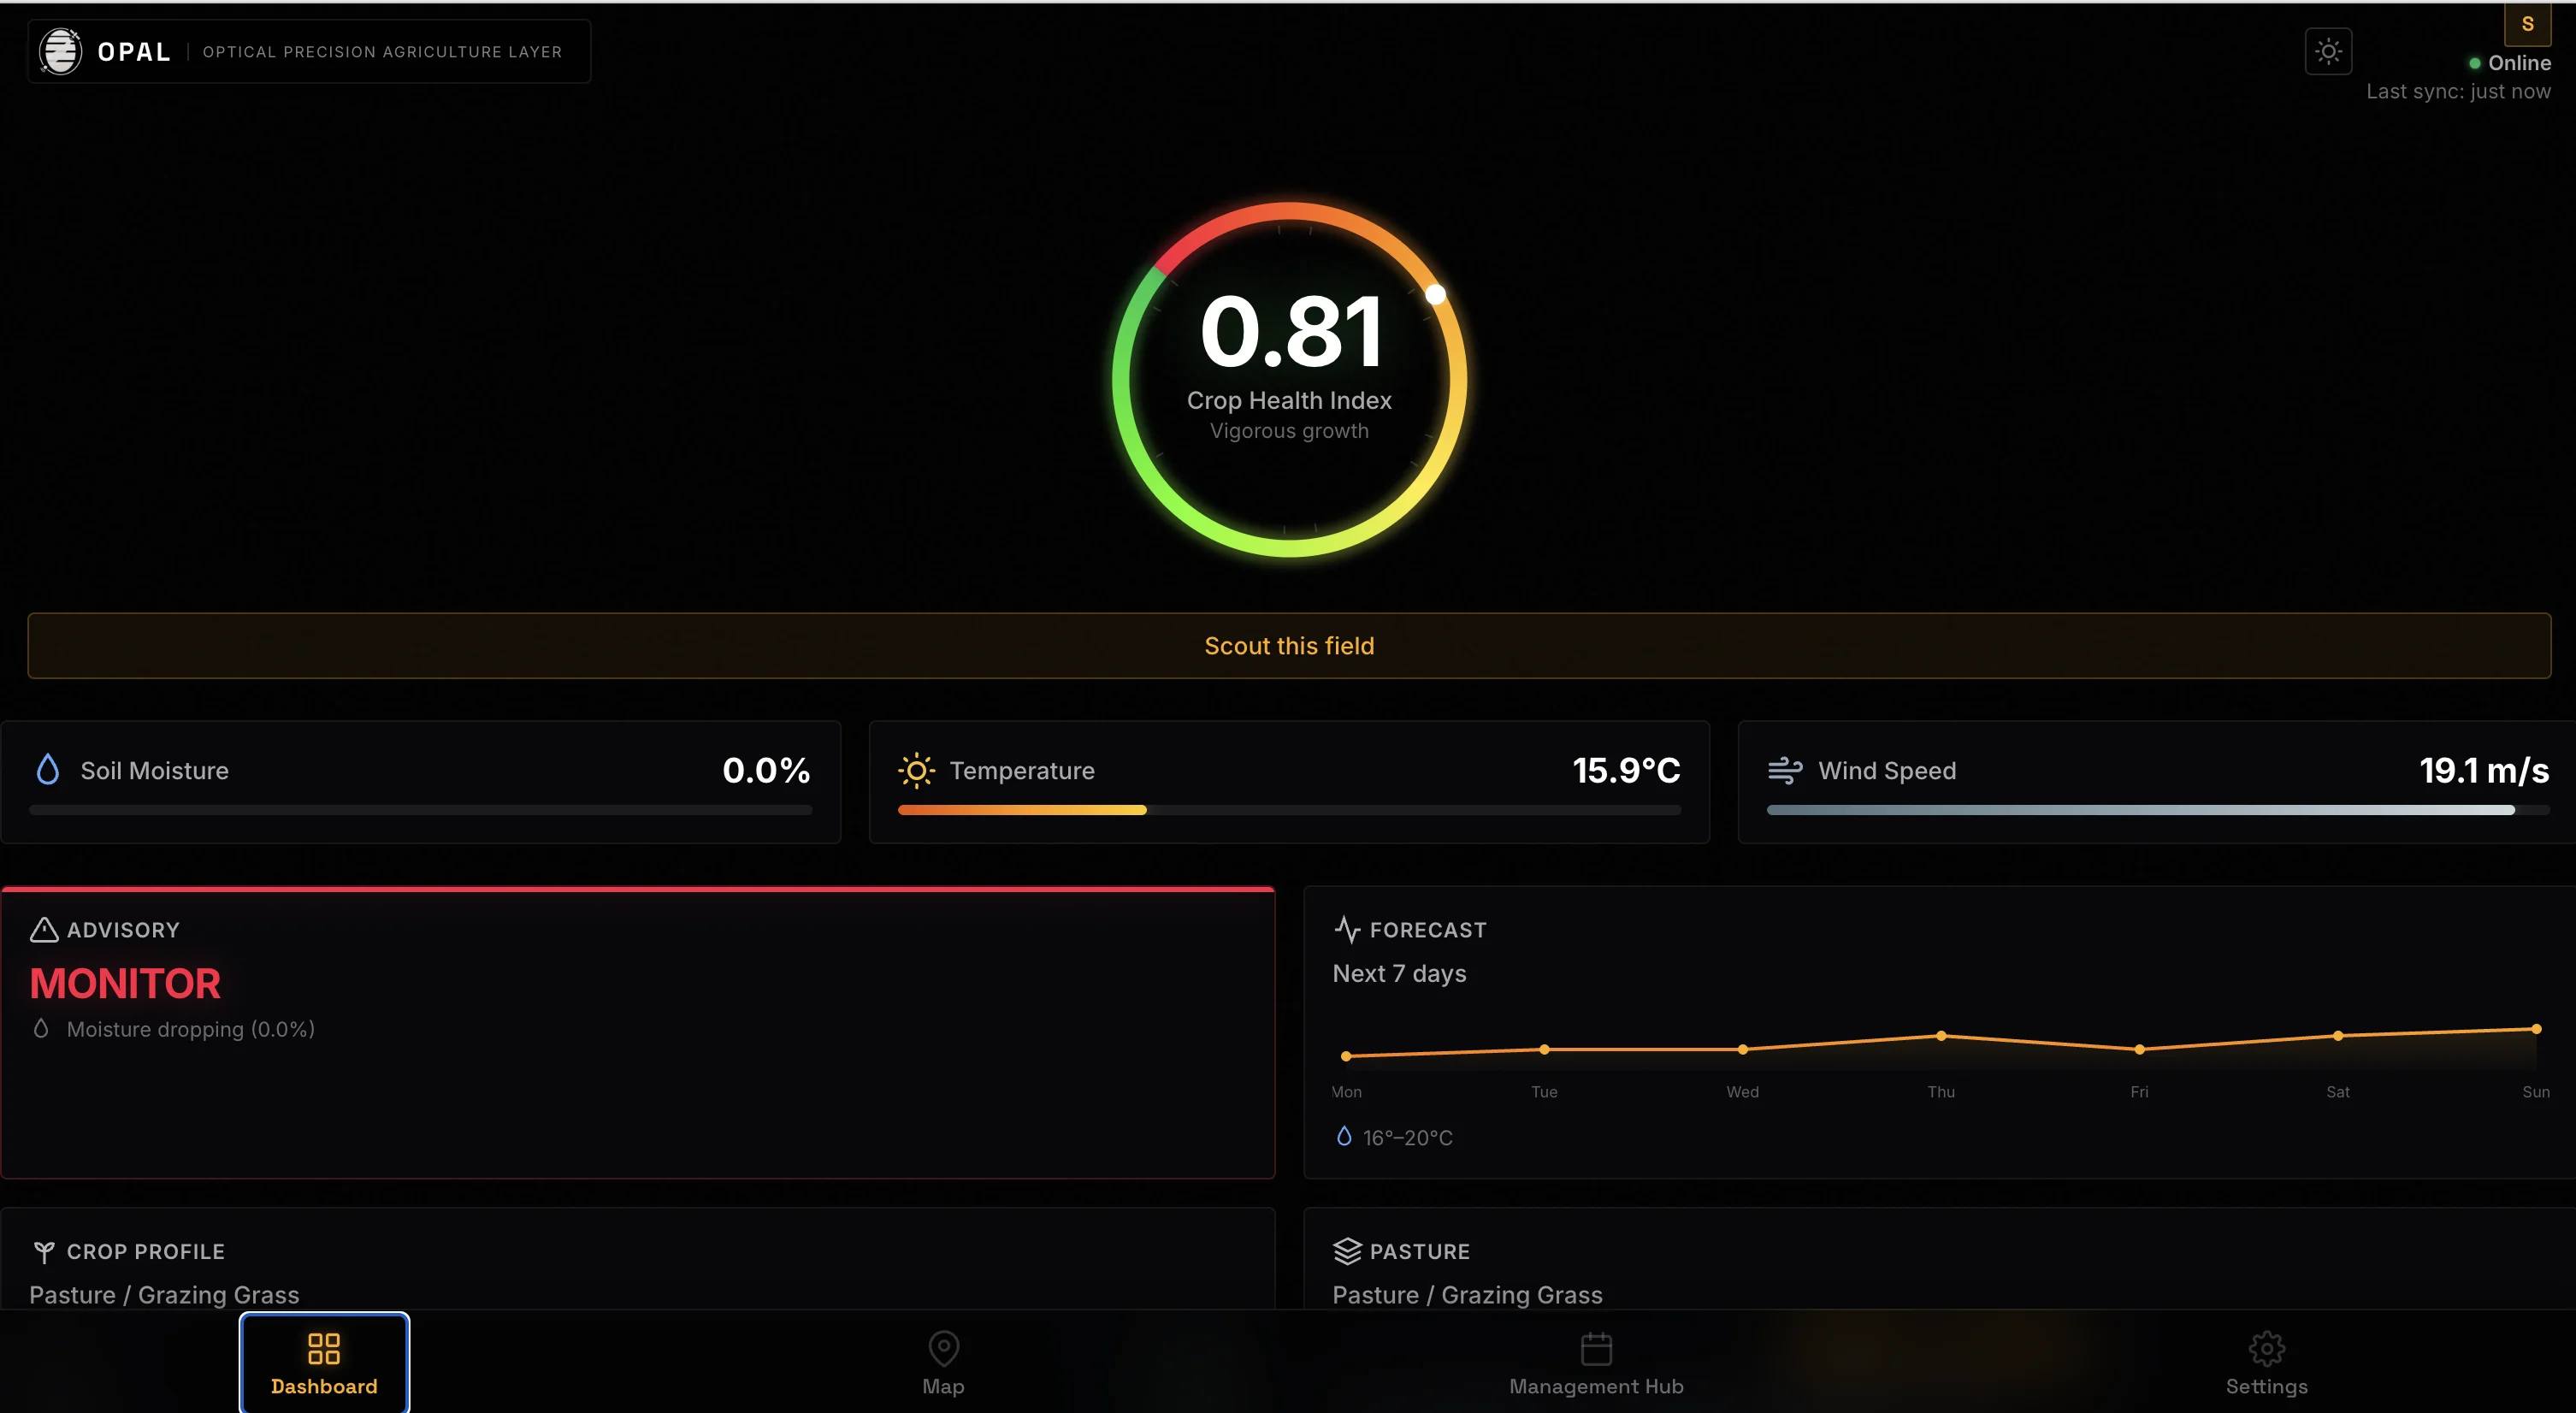Click the Soil Moisture droplet icon
This screenshot has width=2576, height=1413.
tap(47, 769)
